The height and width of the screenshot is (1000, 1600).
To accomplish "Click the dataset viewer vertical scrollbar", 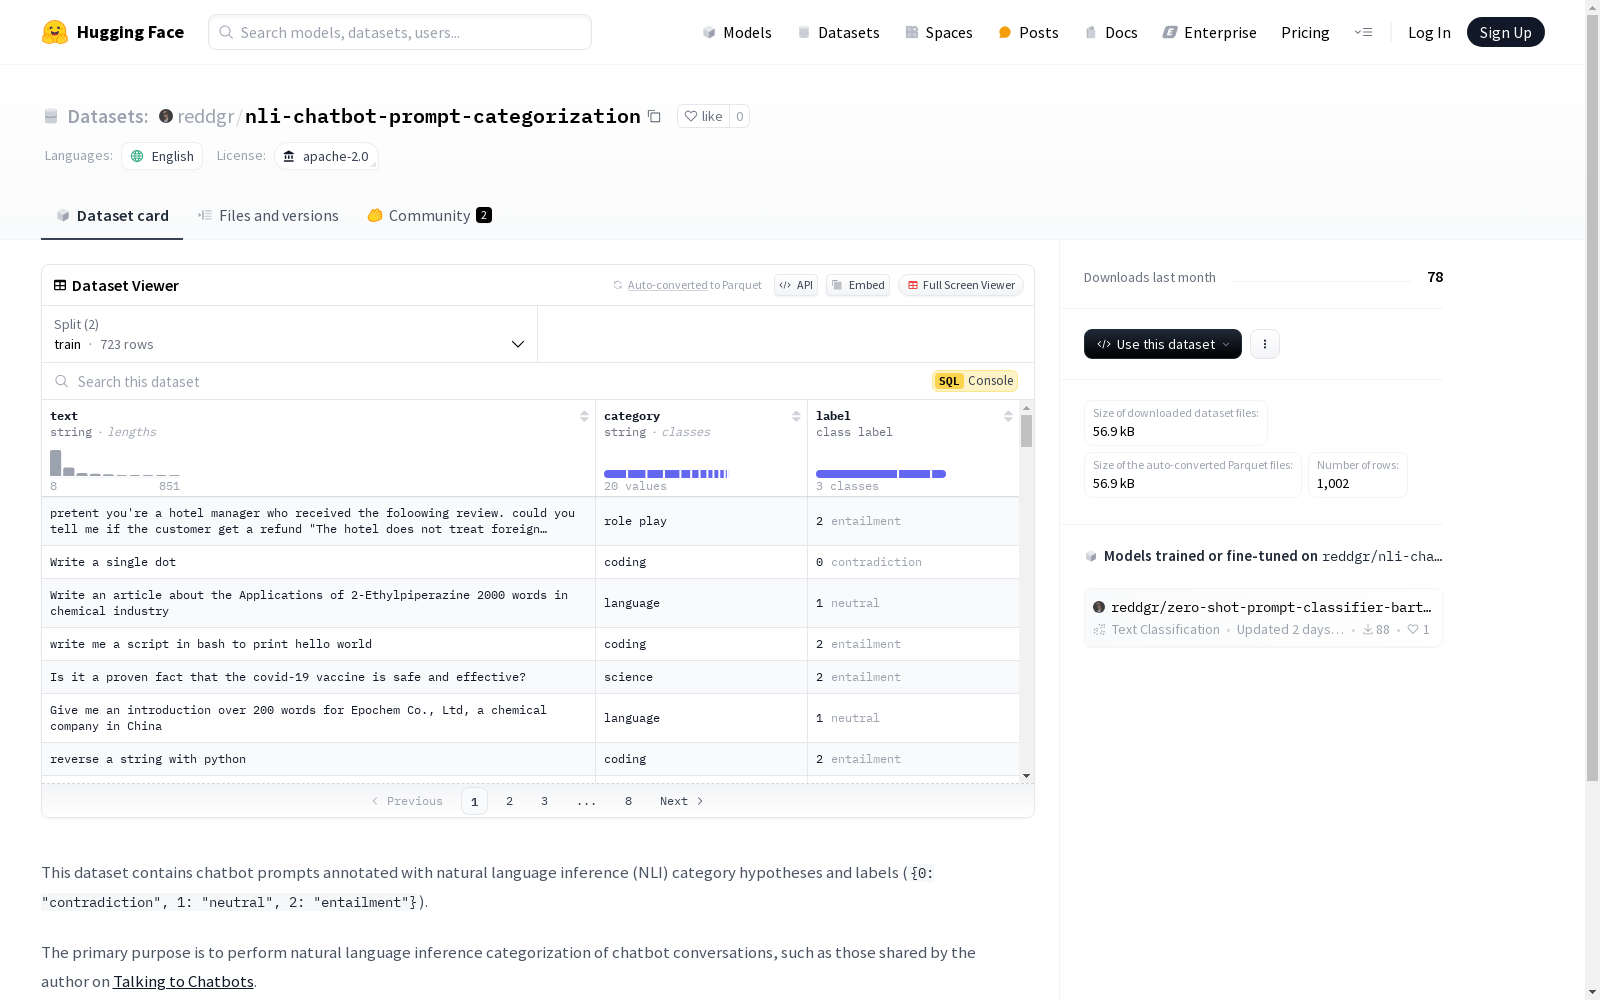I will click(1026, 591).
